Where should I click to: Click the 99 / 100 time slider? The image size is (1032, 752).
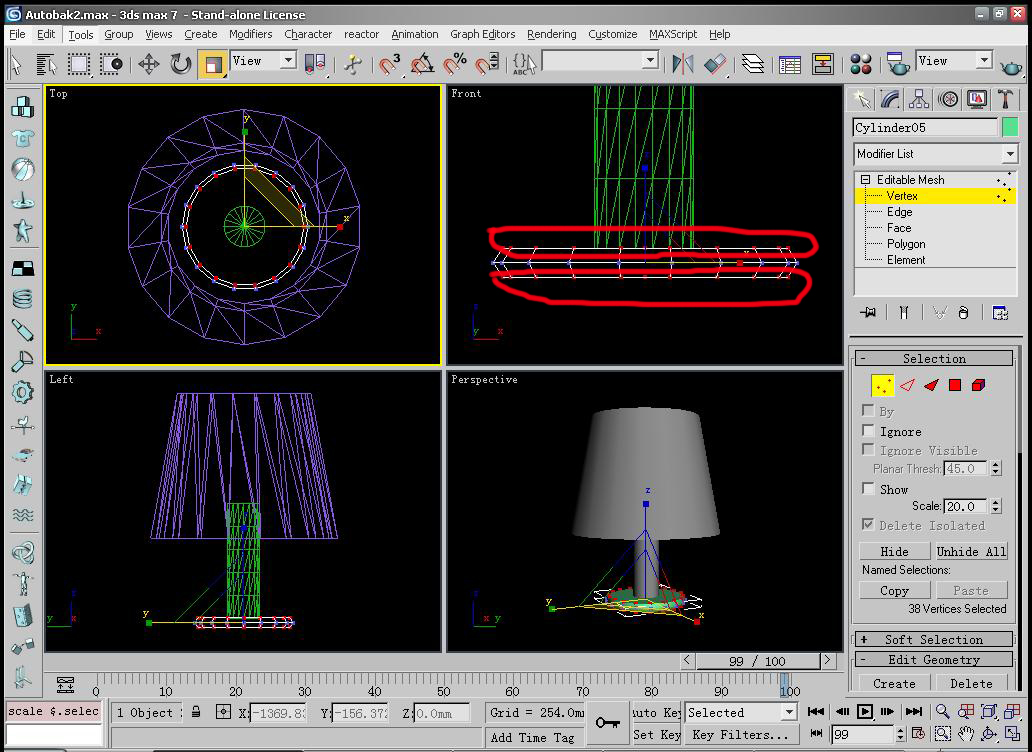[x=757, y=661]
